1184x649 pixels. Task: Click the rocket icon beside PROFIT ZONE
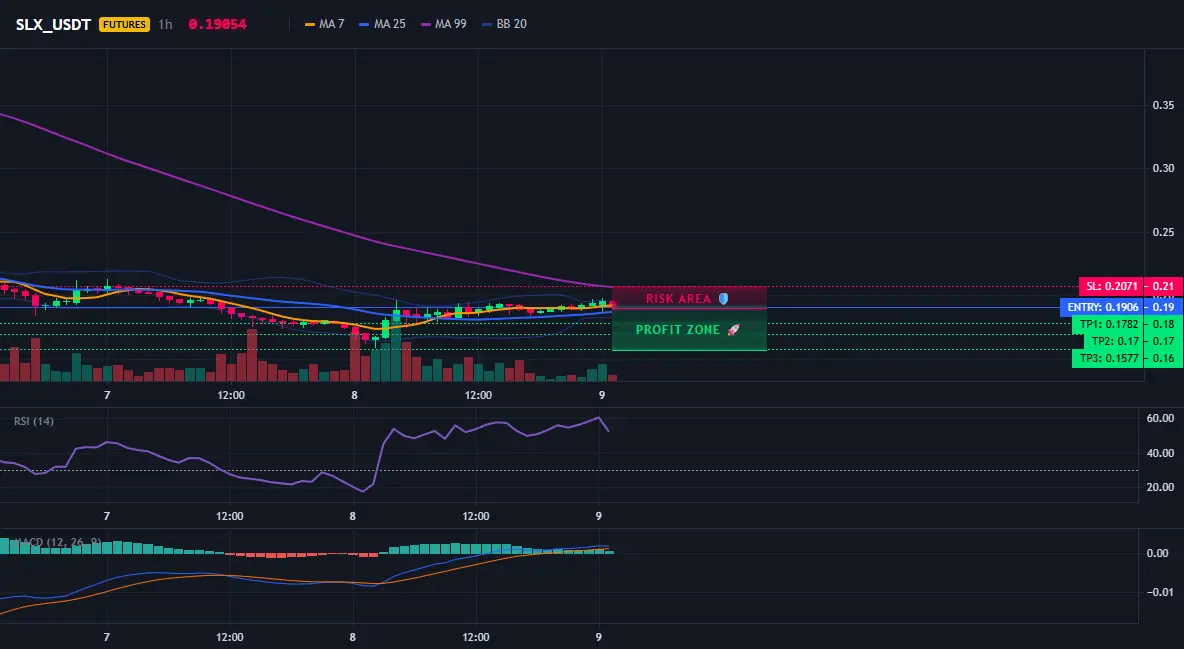(x=733, y=329)
